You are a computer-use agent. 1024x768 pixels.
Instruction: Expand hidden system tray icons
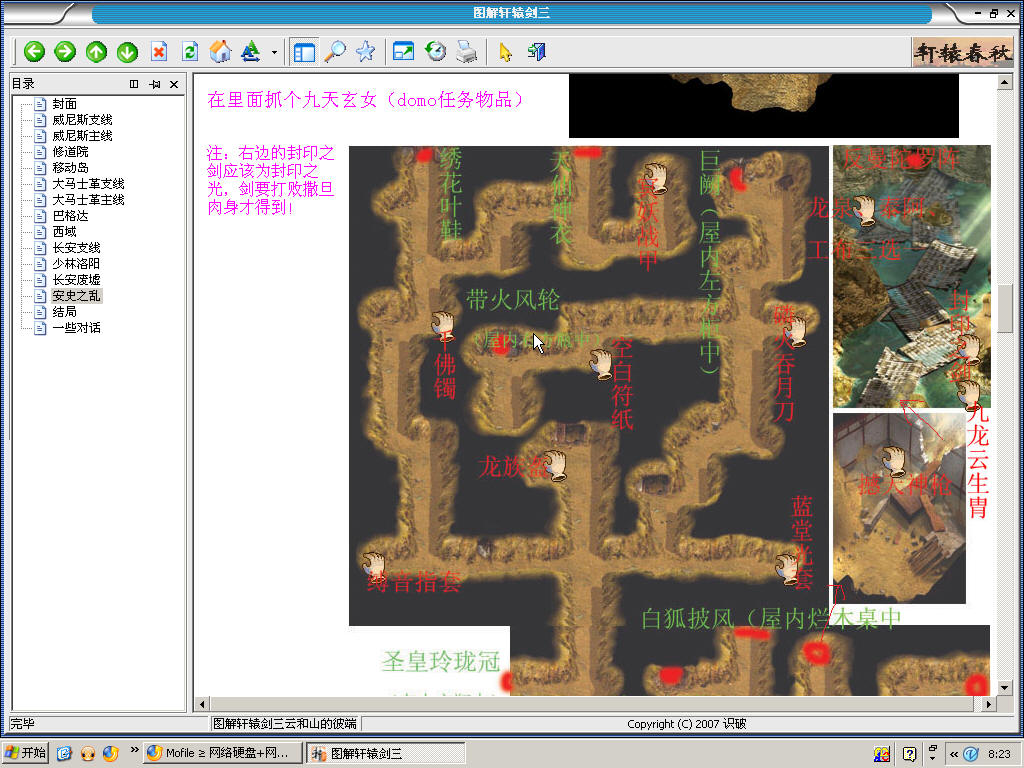click(x=953, y=754)
